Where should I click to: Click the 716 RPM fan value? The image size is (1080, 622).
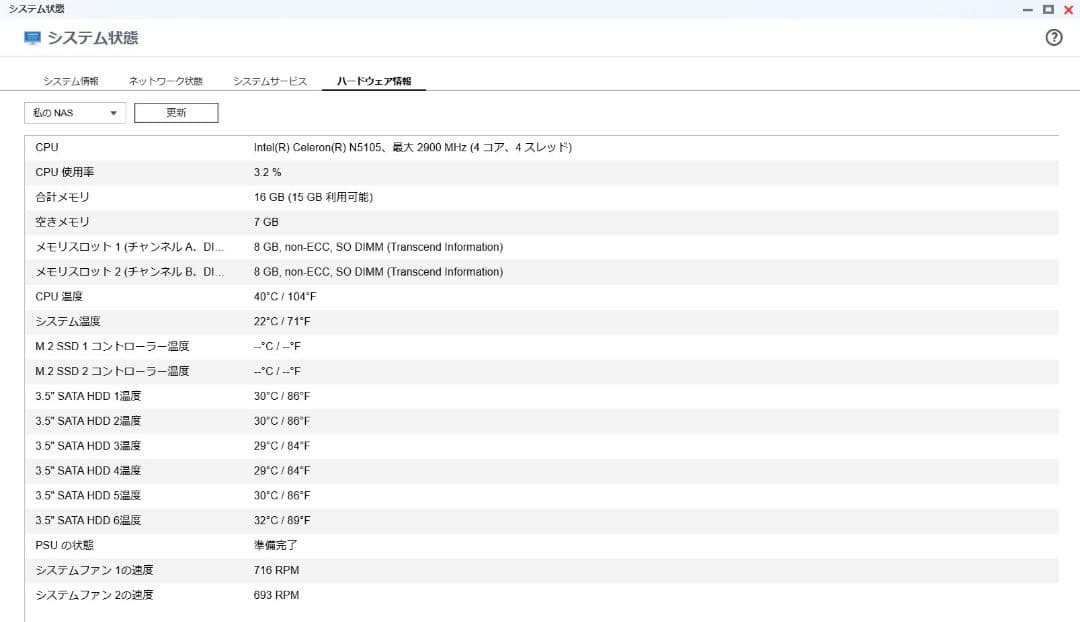tap(276, 570)
